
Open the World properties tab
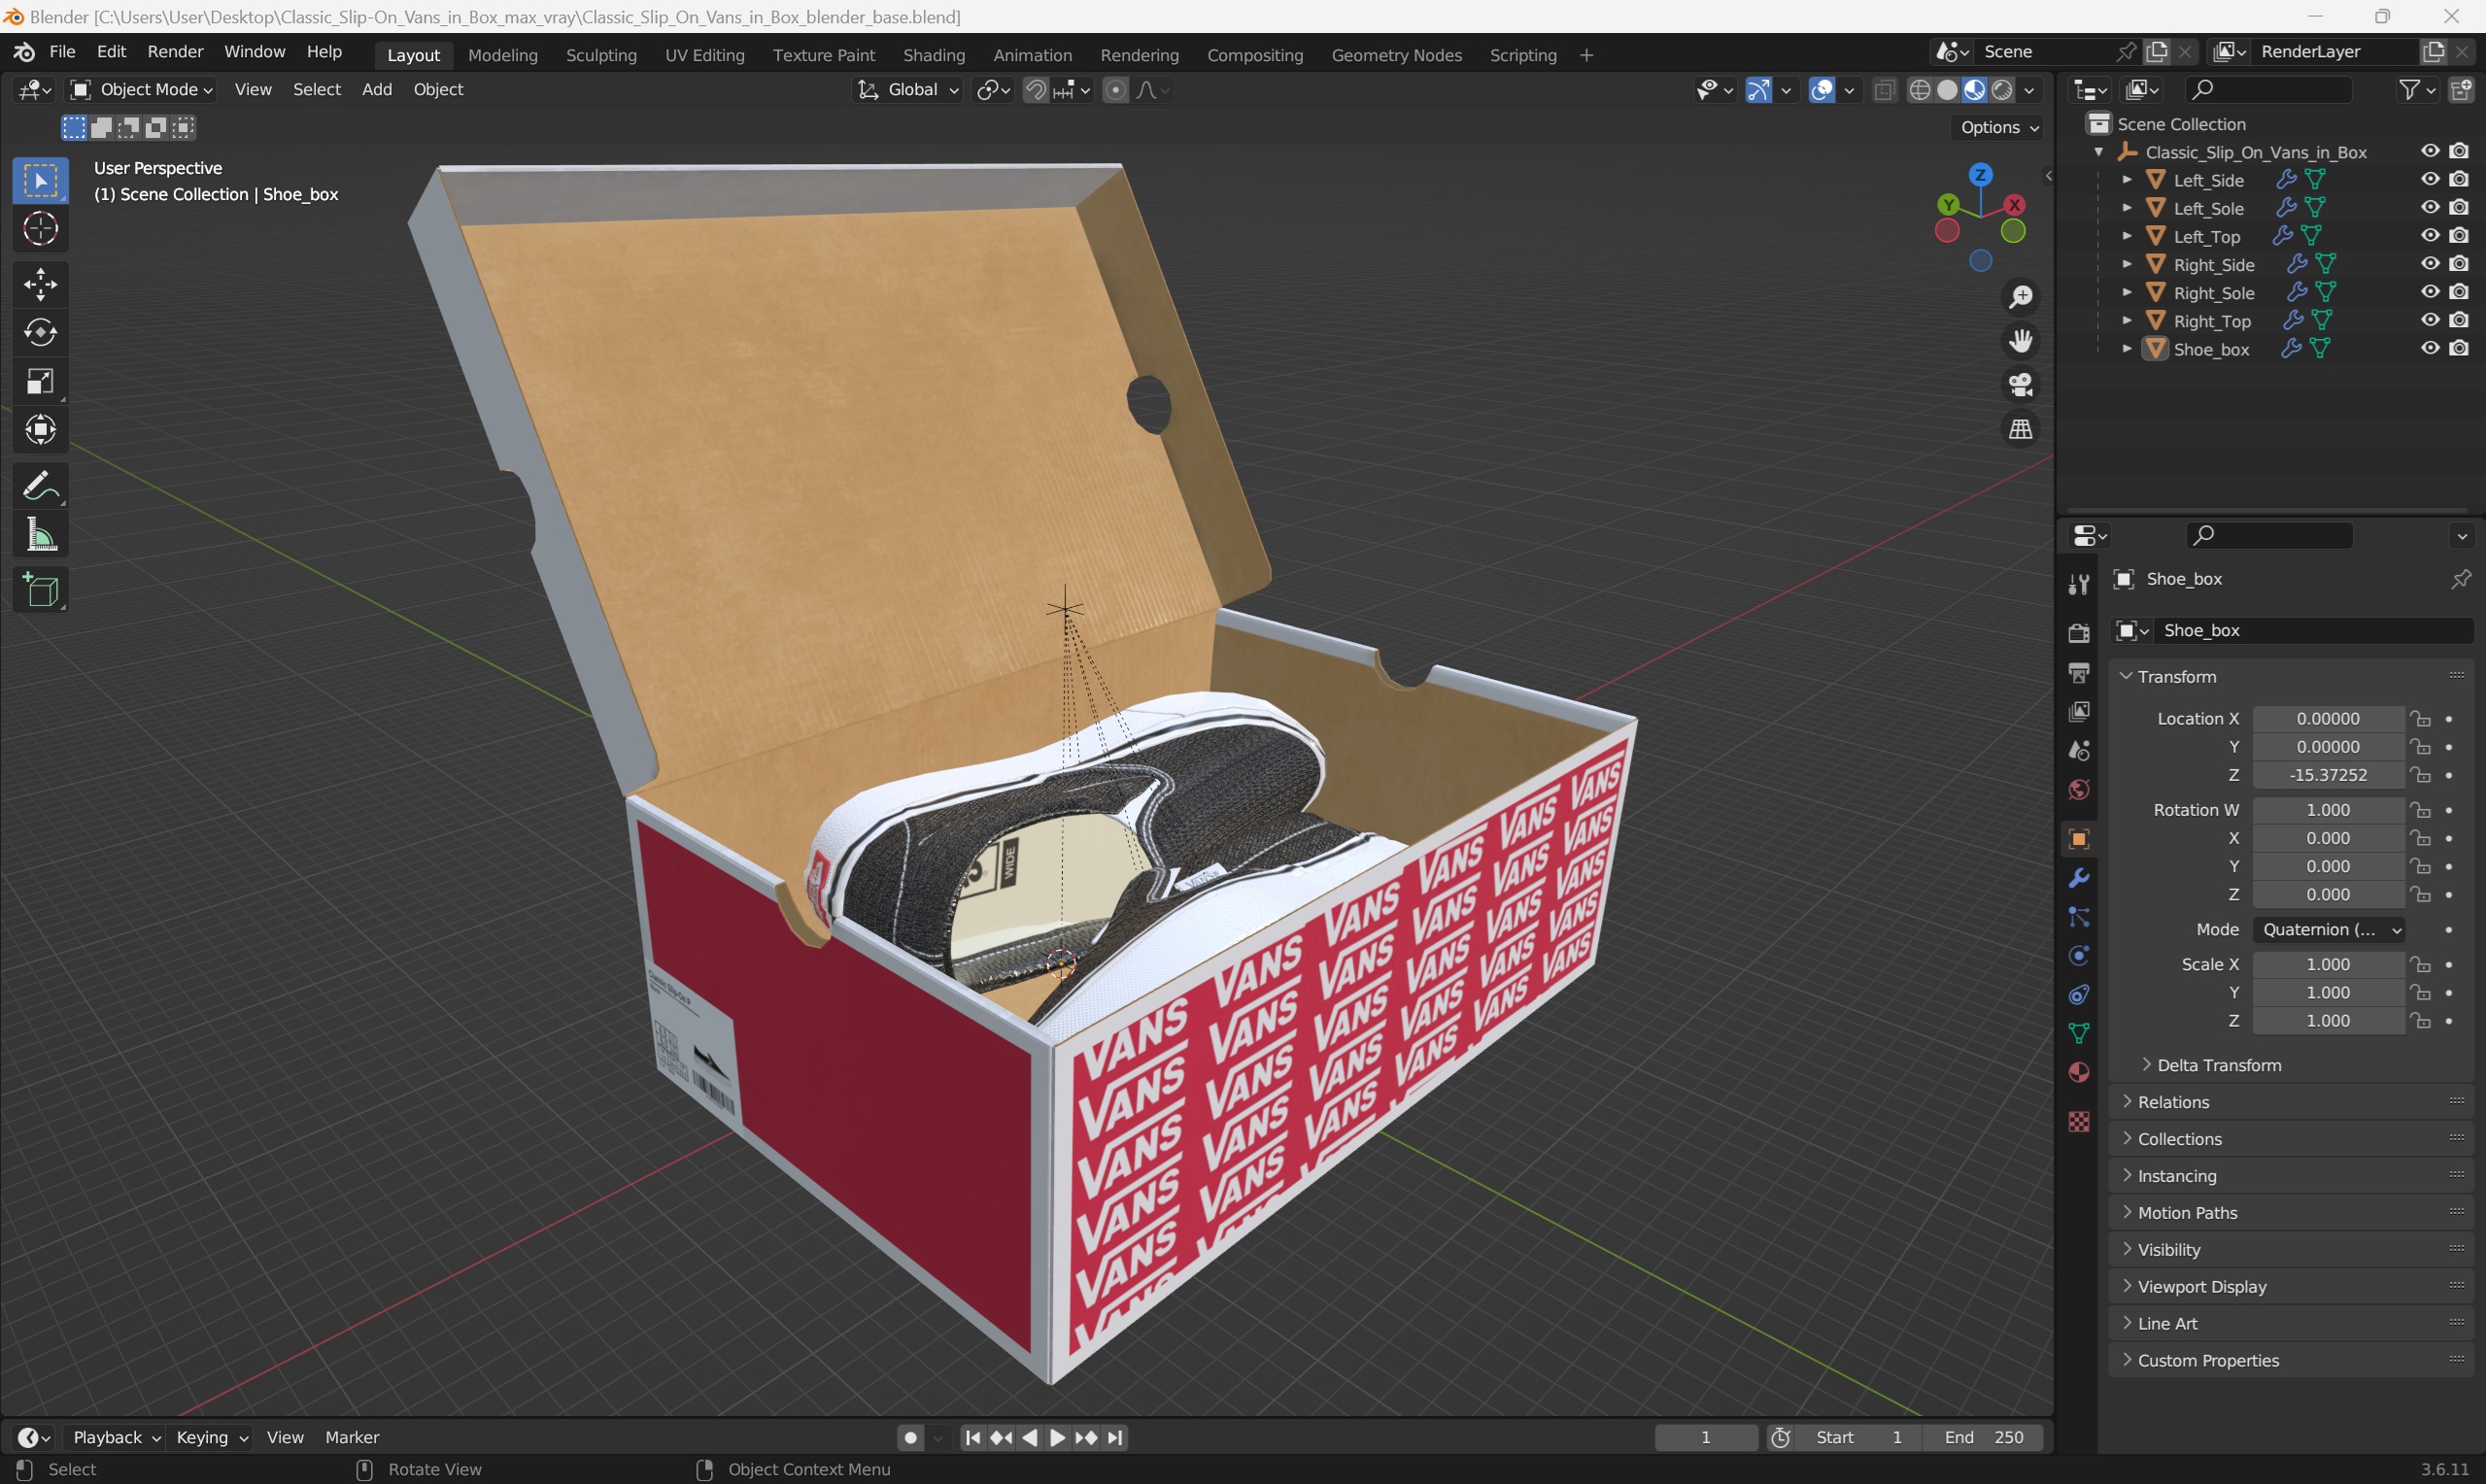(2079, 790)
